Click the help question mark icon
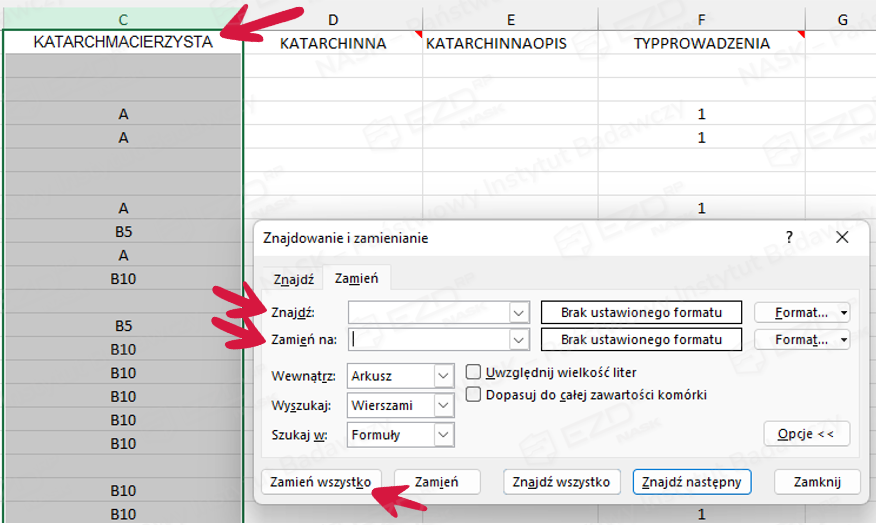The width and height of the screenshot is (876, 525). tap(789, 238)
